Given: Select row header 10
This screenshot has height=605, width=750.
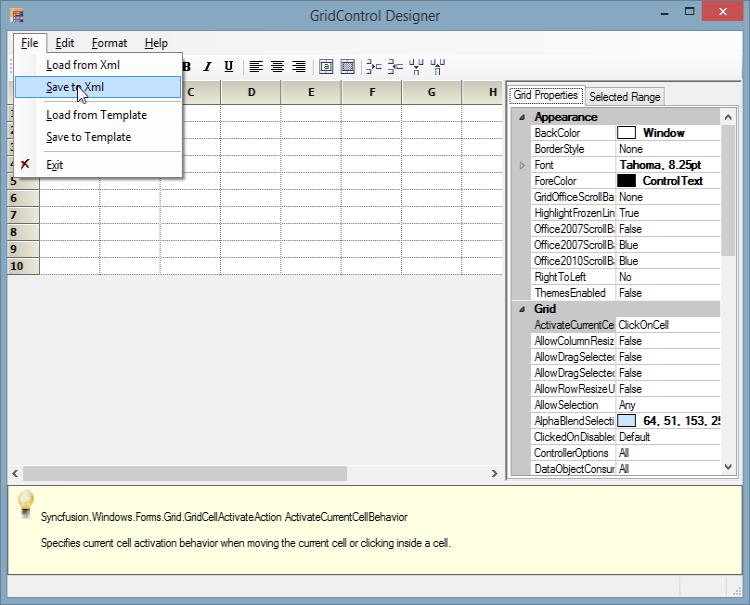Looking at the screenshot, I should click(x=23, y=266).
